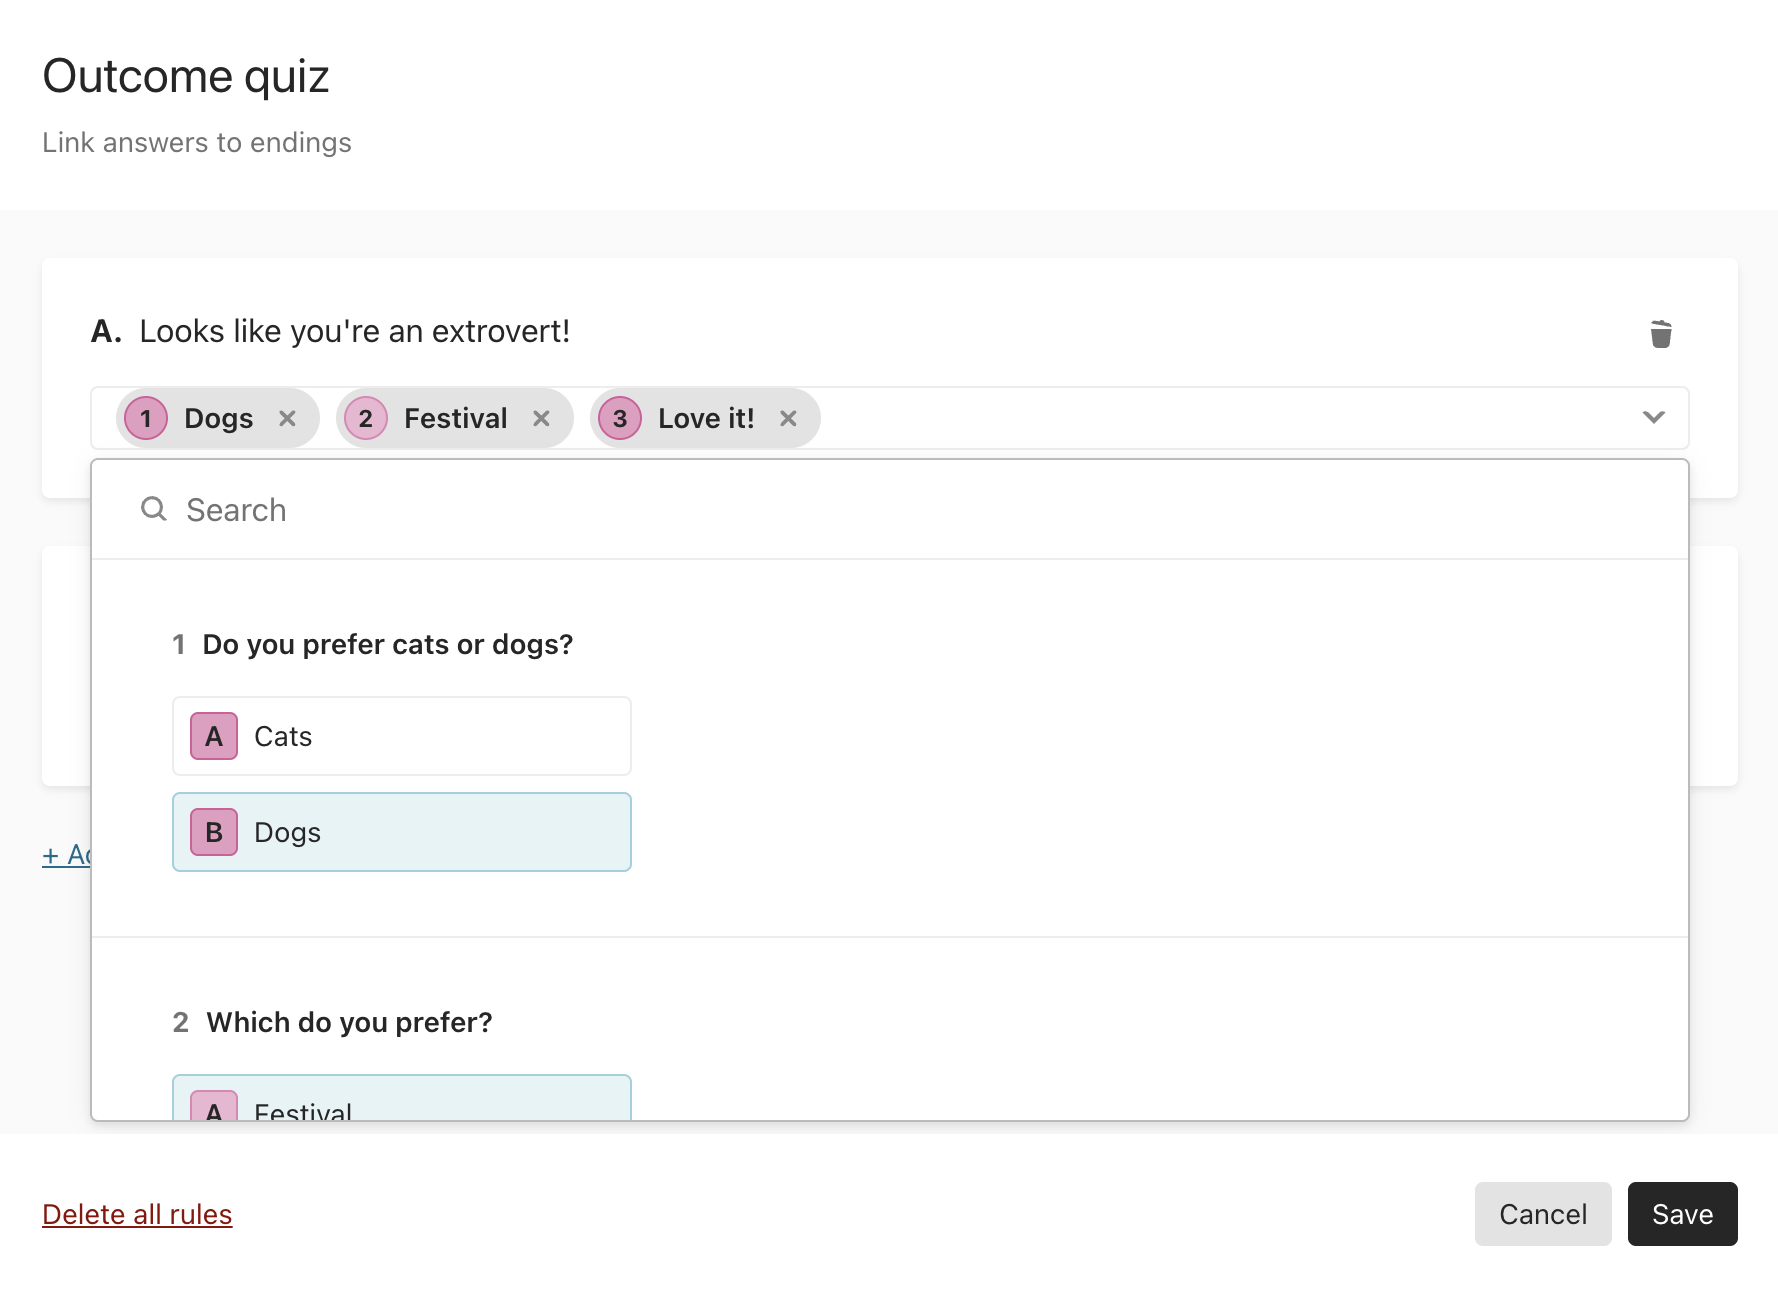
Task: Remove the Dogs tag with its X
Action: tap(287, 418)
